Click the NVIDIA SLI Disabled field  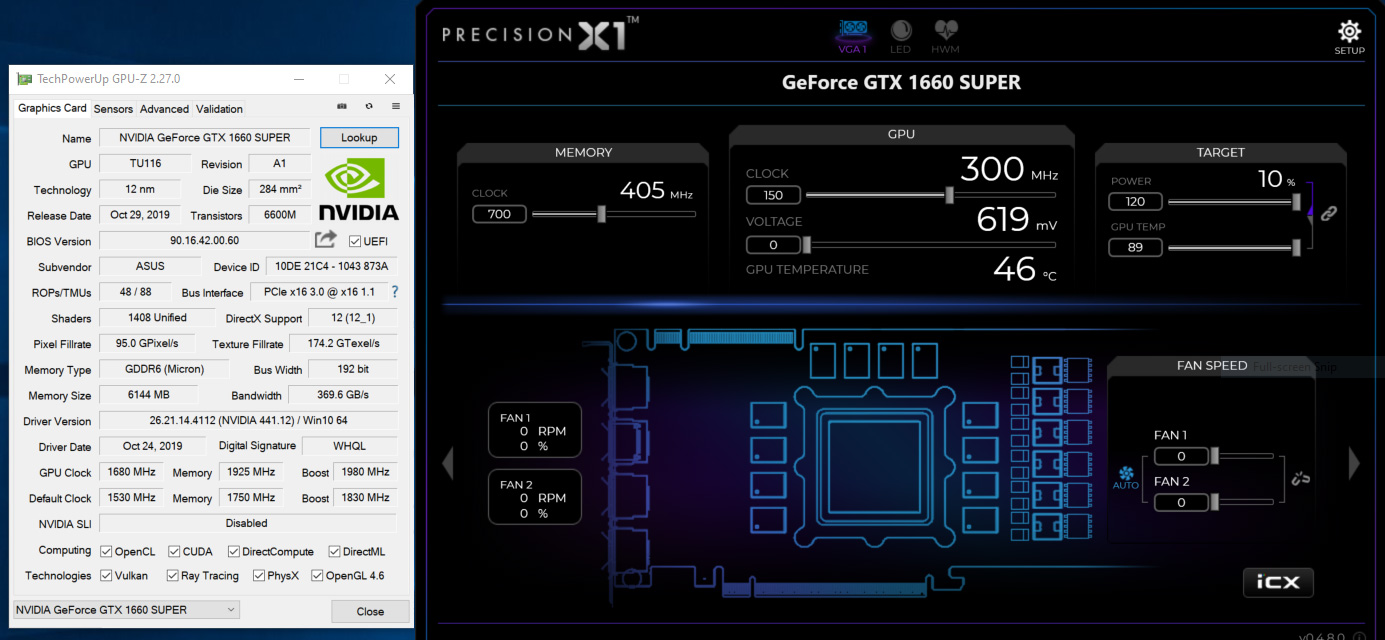[248, 523]
